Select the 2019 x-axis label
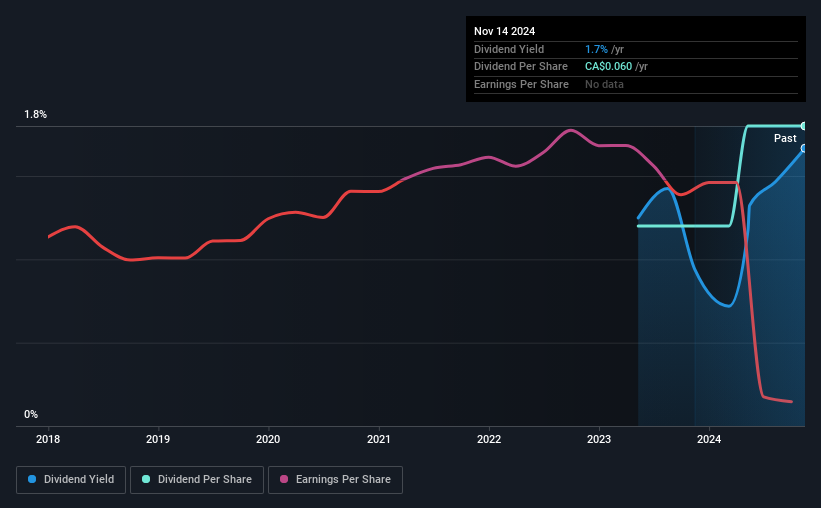This screenshot has width=821, height=508. pyautogui.click(x=158, y=439)
